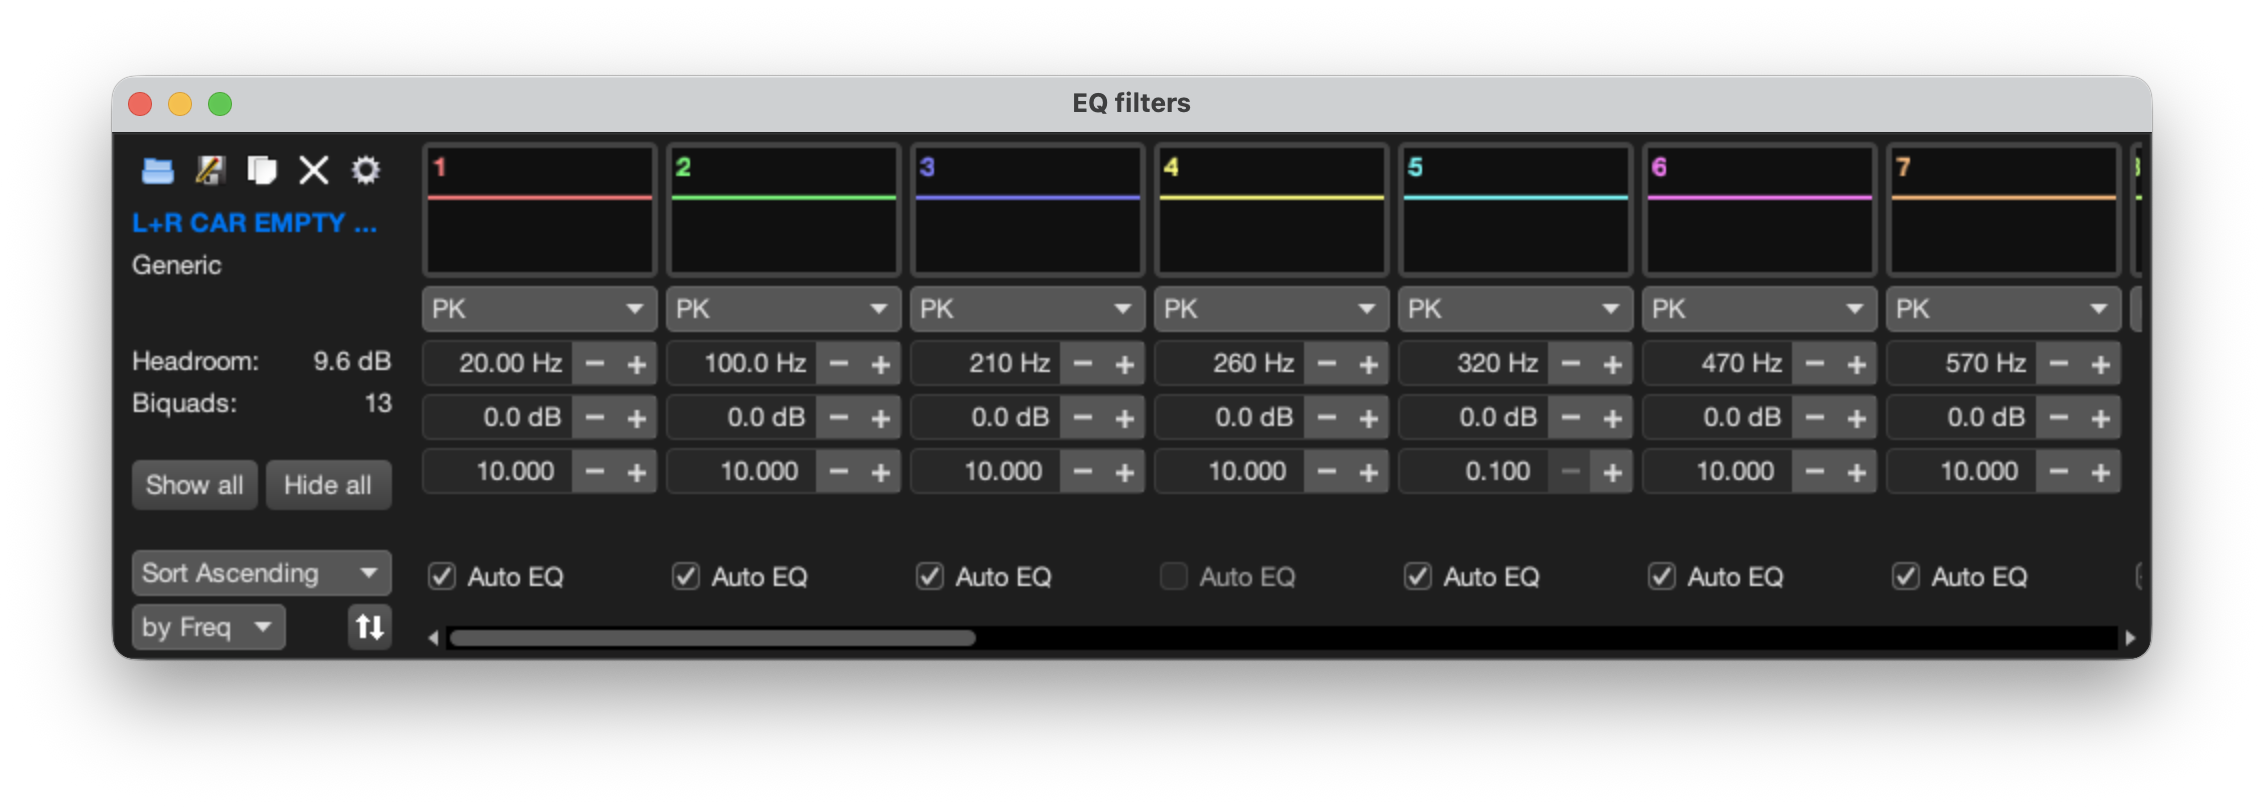Decrease filter 6 Q with minus
This screenshot has width=2264, height=808.
click(x=1815, y=472)
